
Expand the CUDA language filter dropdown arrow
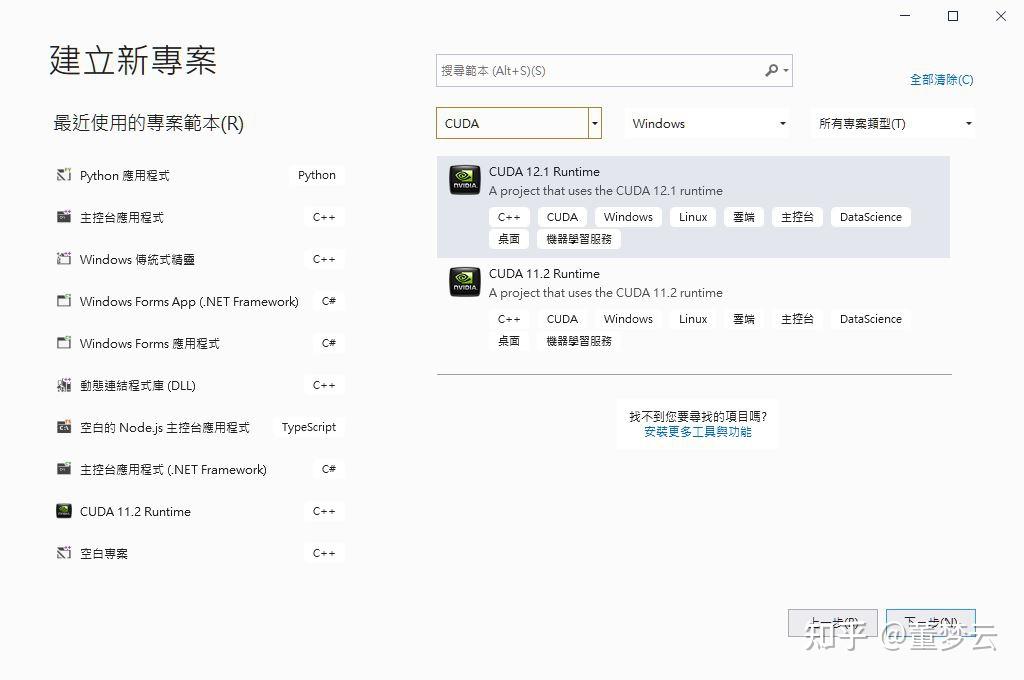click(x=594, y=122)
